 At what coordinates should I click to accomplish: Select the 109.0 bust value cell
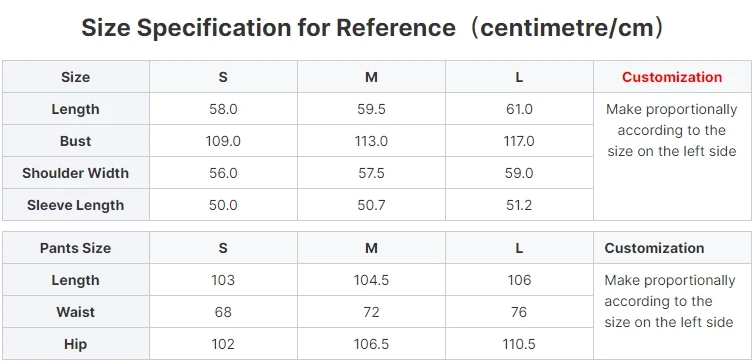click(x=223, y=141)
